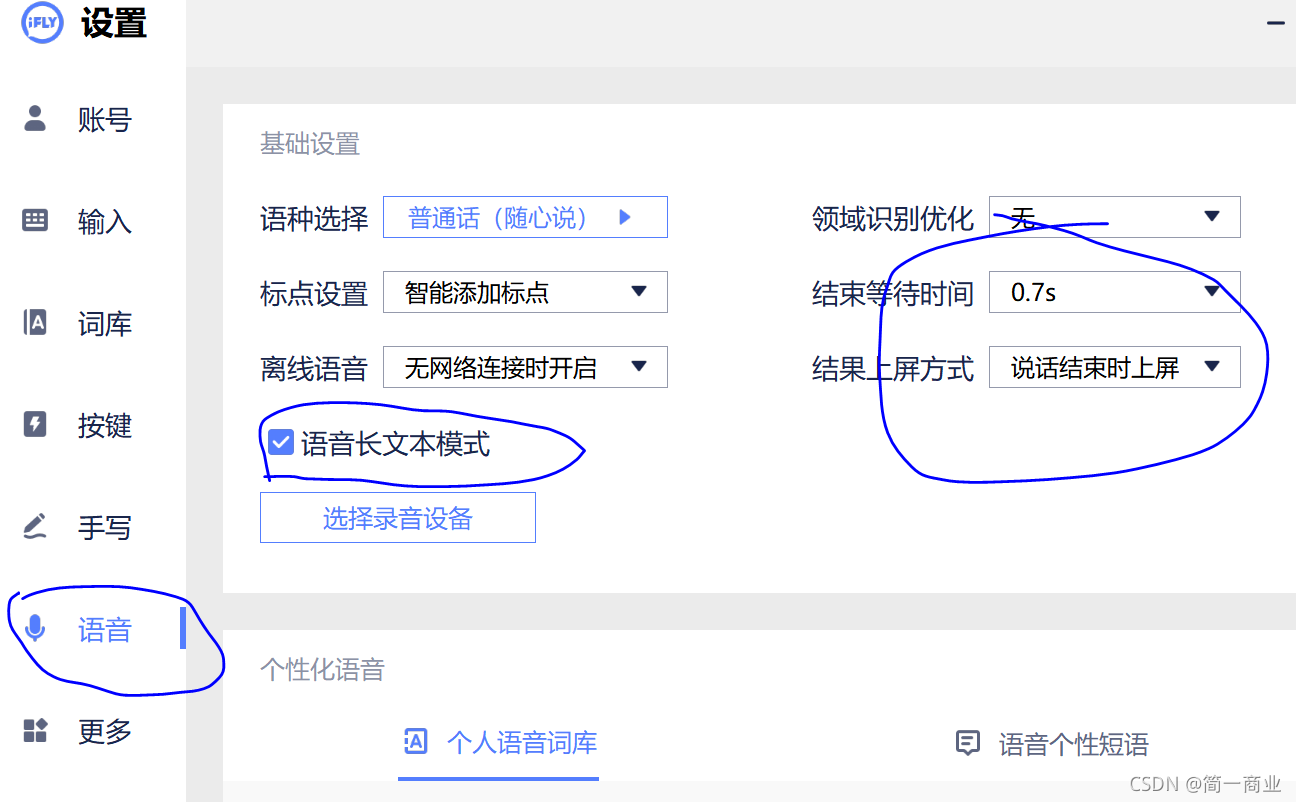
Task: Switch to the 个人语音词库 tab
Action: coord(499,743)
